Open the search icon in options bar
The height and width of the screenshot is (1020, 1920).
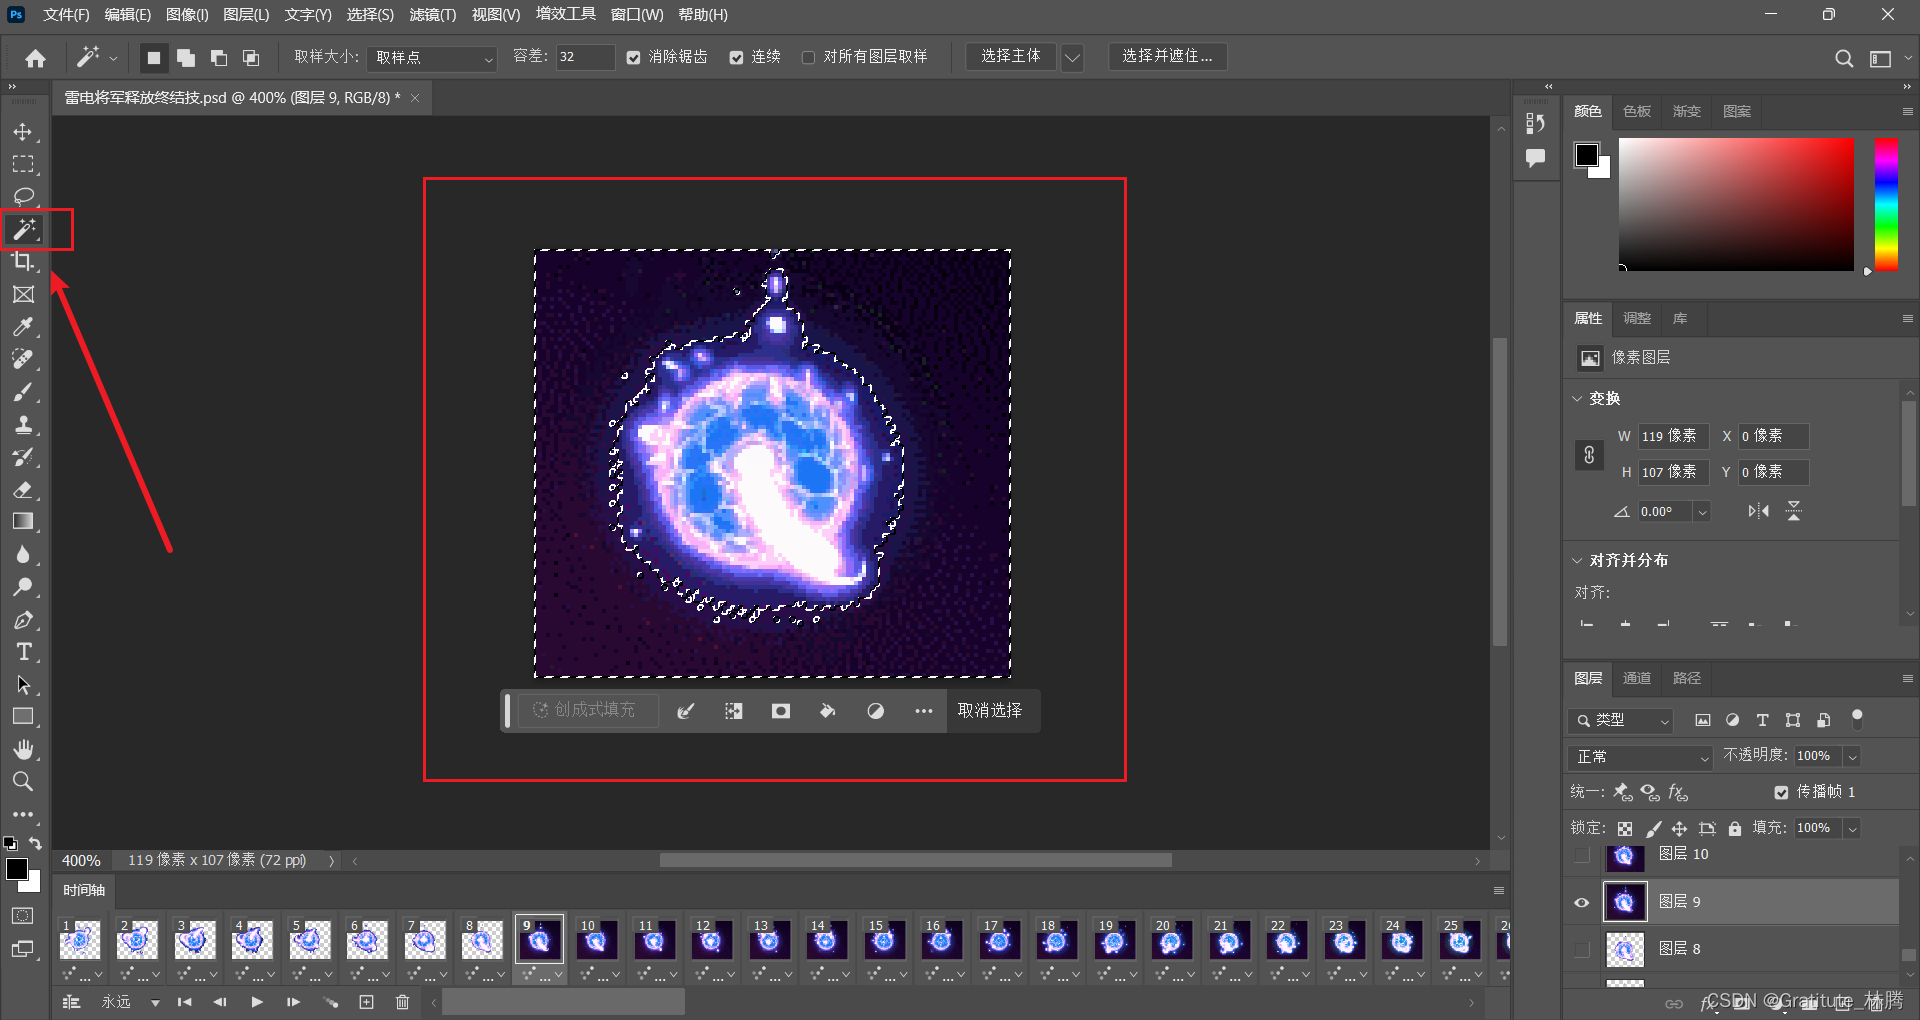[1844, 58]
